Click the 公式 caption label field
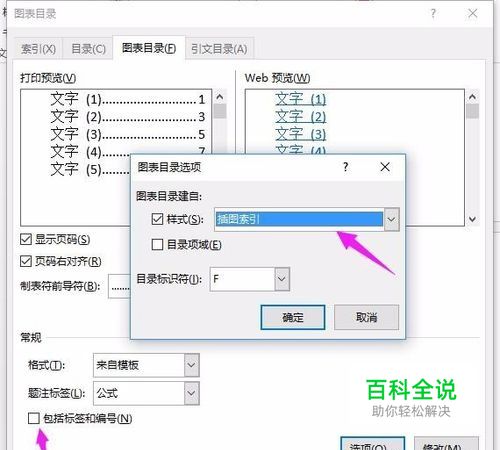The image size is (500, 450). [139, 393]
